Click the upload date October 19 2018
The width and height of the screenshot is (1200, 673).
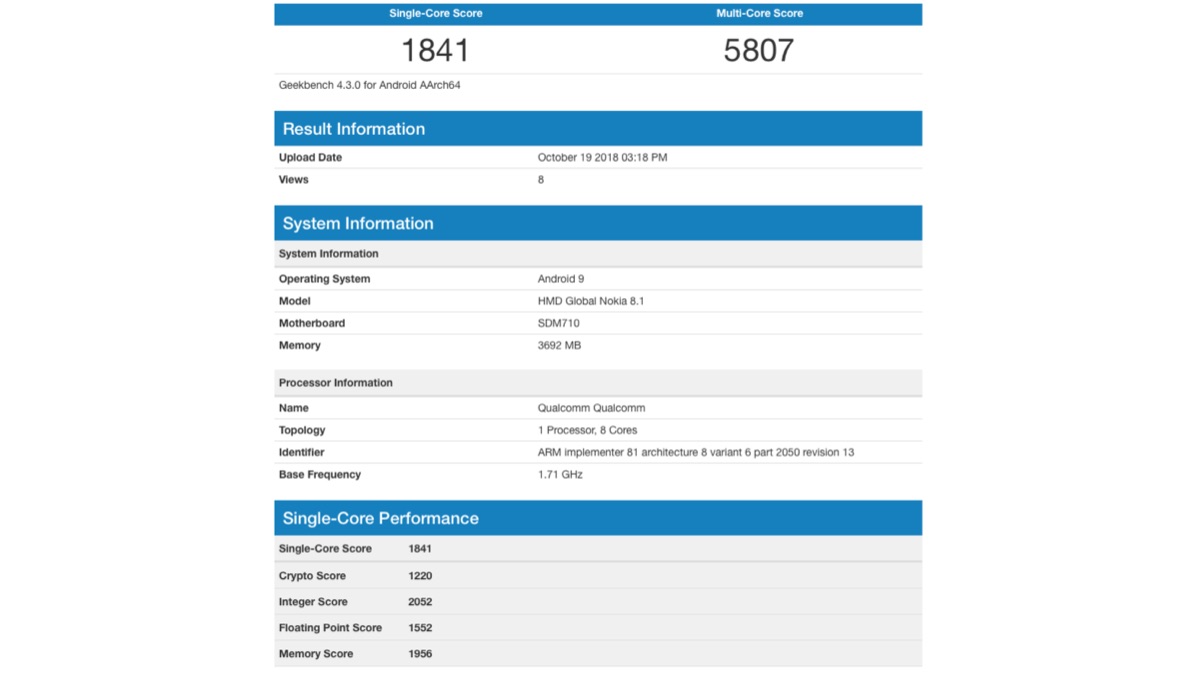coord(602,158)
